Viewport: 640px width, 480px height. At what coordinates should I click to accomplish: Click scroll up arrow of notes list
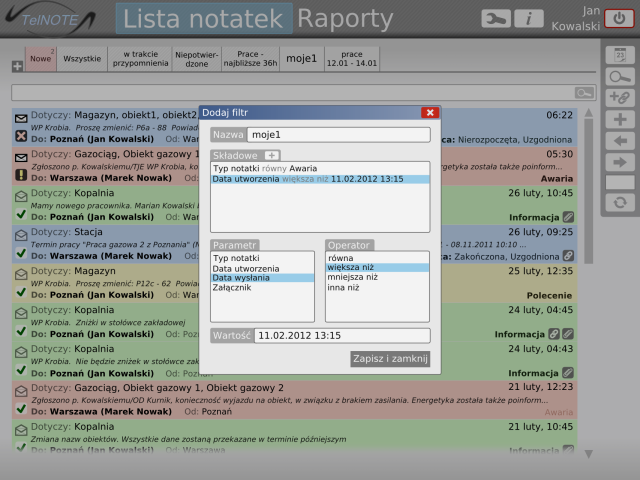(589, 113)
